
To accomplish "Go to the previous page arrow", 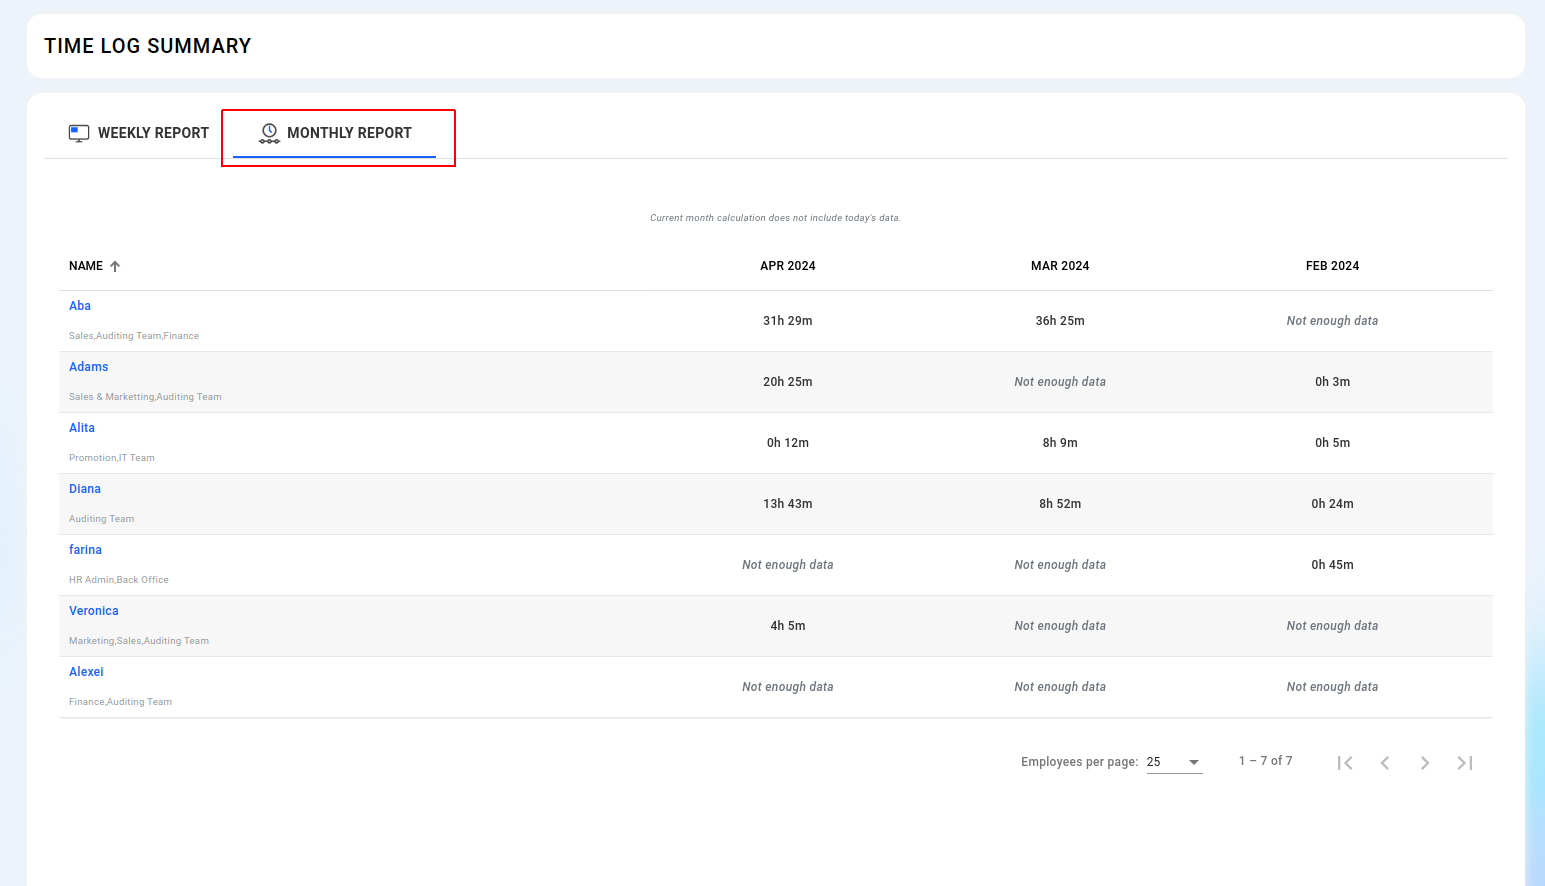I will [1385, 763].
